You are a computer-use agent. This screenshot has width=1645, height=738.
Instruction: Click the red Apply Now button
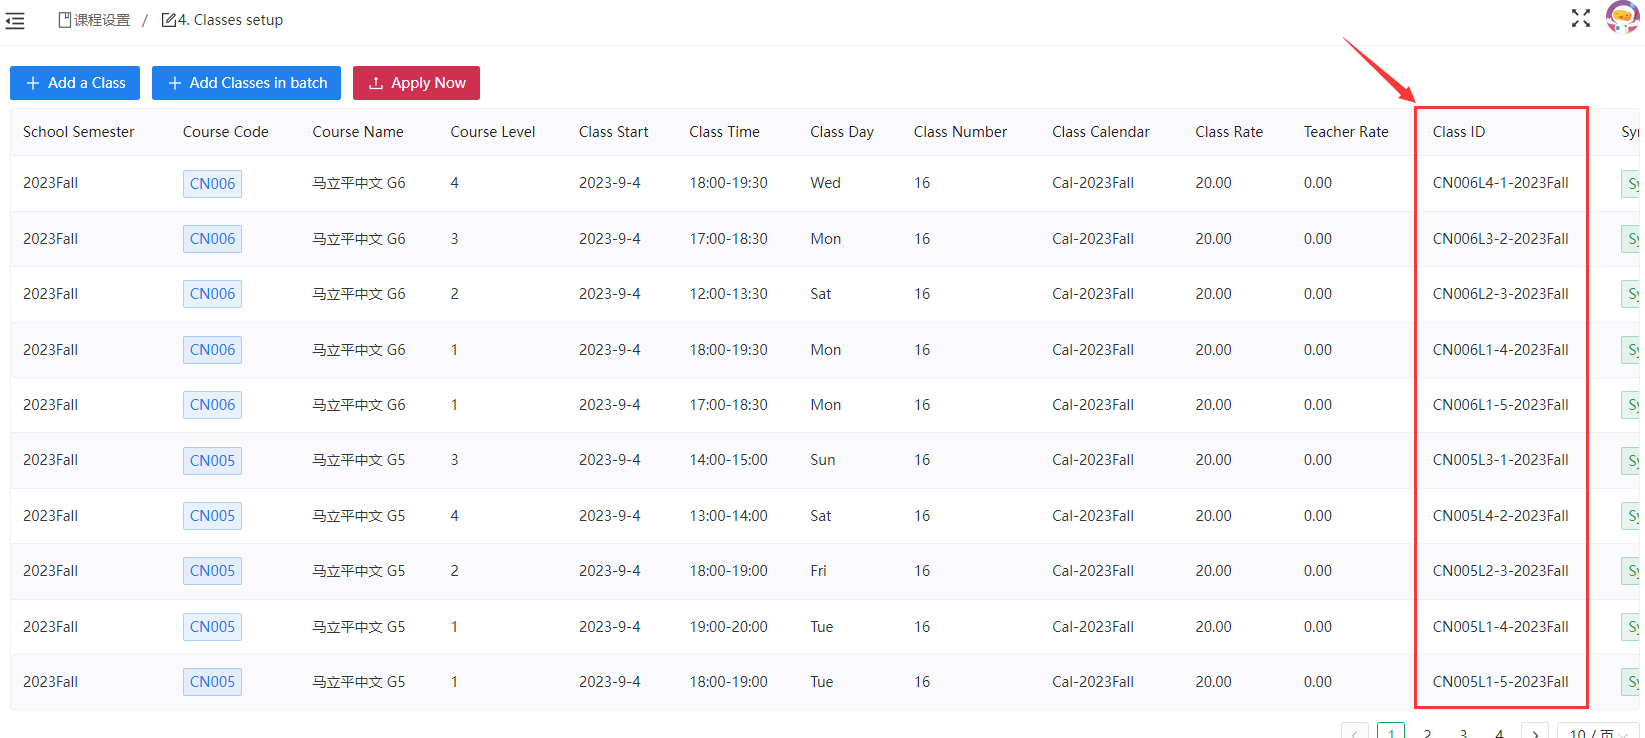coord(416,83)
